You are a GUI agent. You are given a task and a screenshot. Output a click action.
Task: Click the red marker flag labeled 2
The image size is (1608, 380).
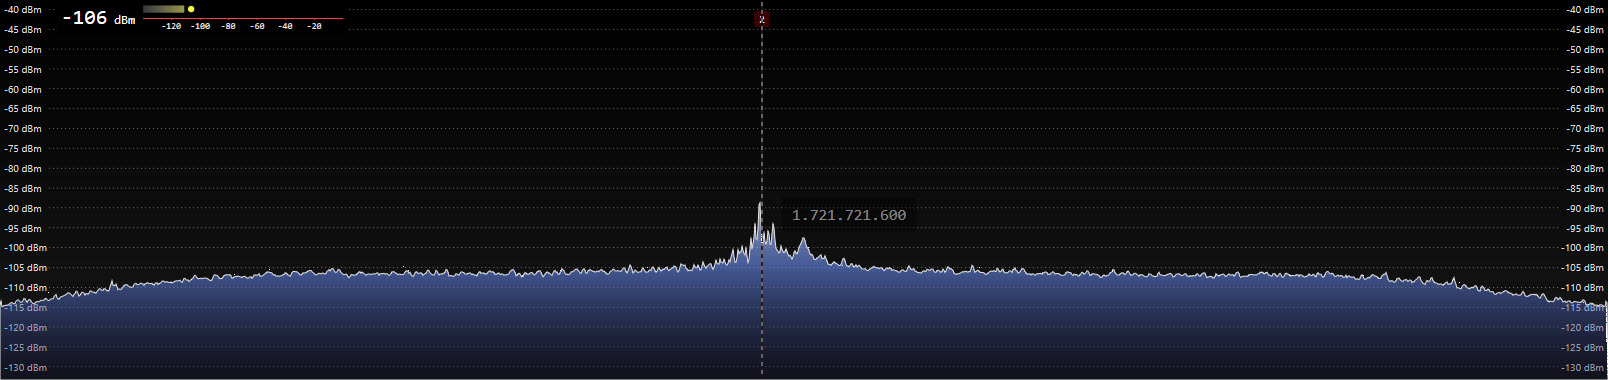coord(762,19)
